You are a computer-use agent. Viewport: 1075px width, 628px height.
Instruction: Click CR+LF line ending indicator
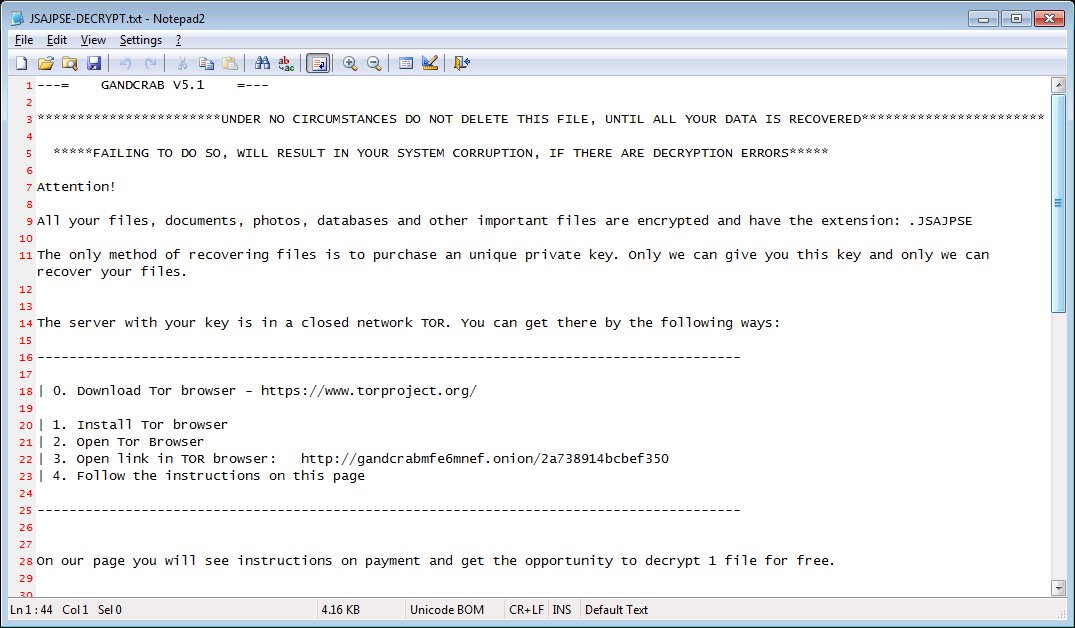(526, 609)
